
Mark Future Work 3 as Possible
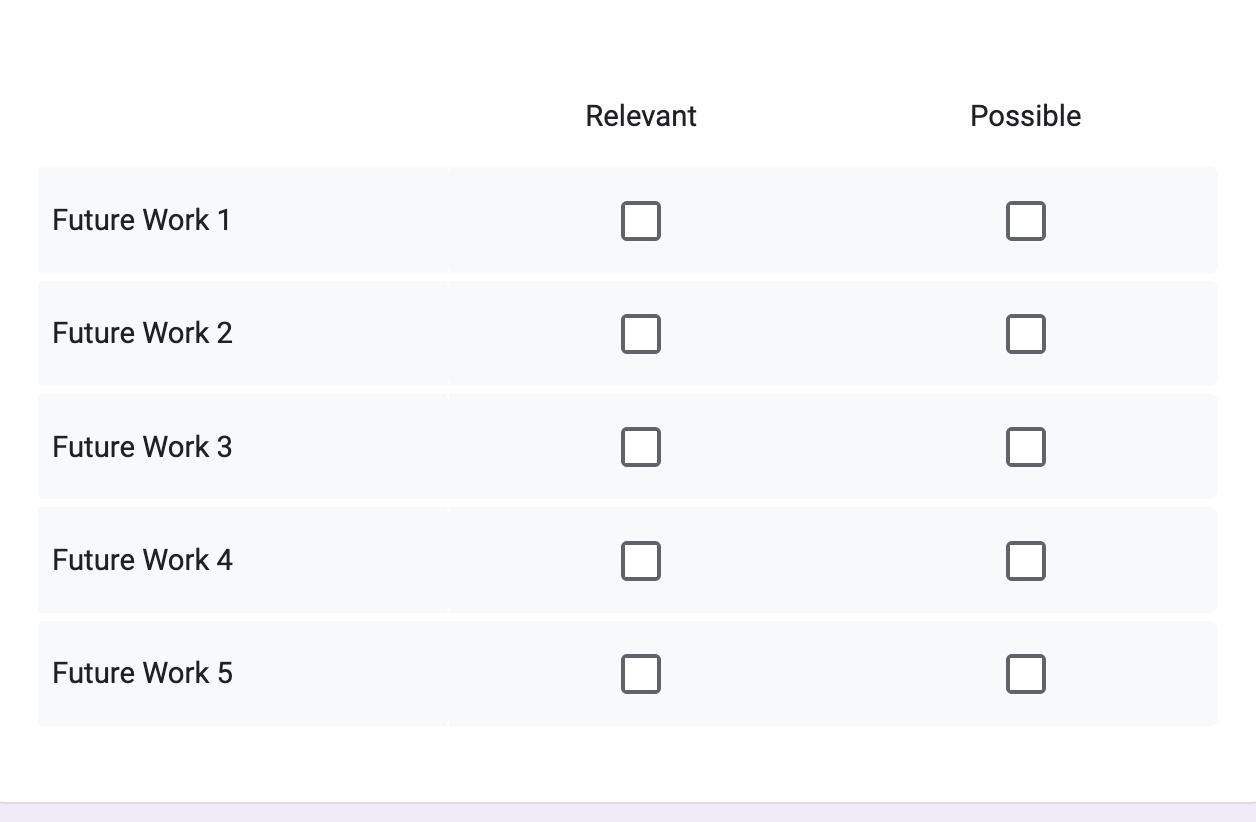coord(1026,447)
